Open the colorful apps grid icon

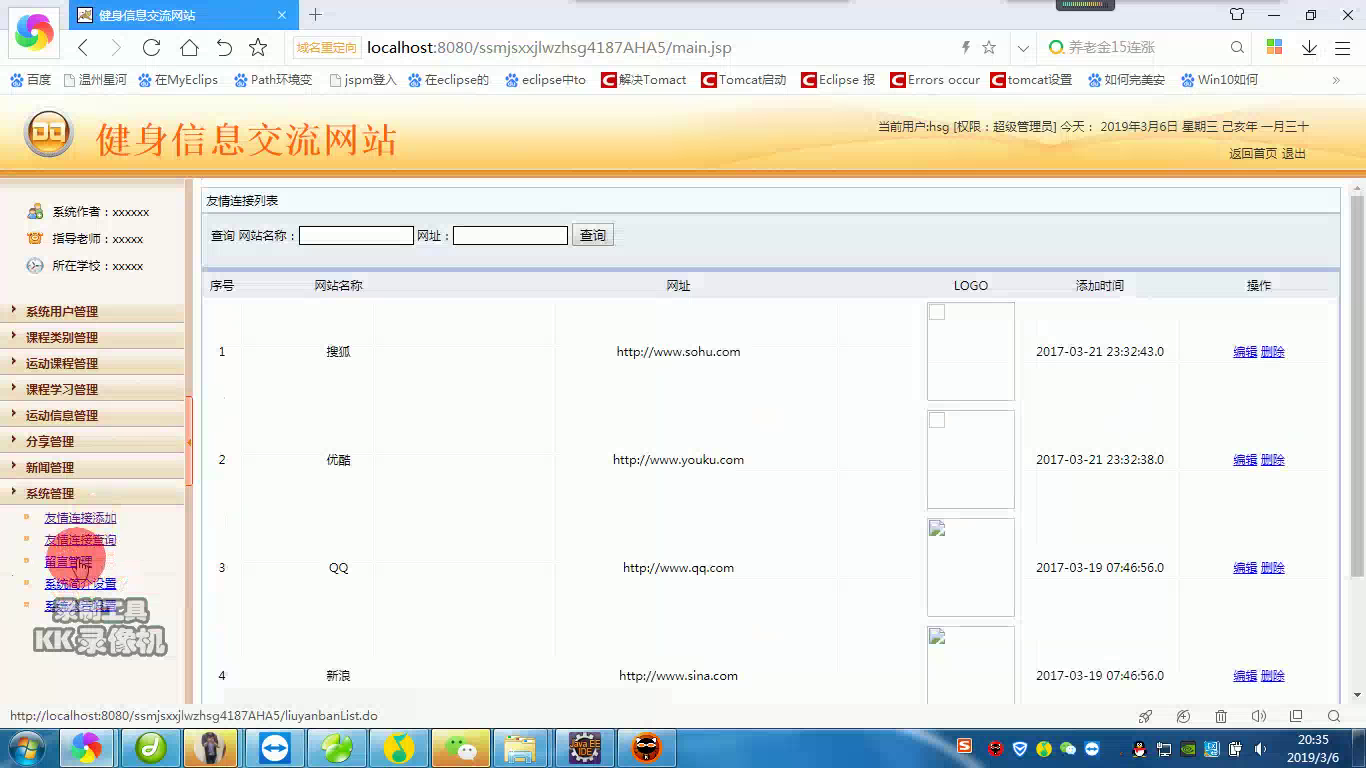click(x=1274, y=47)
